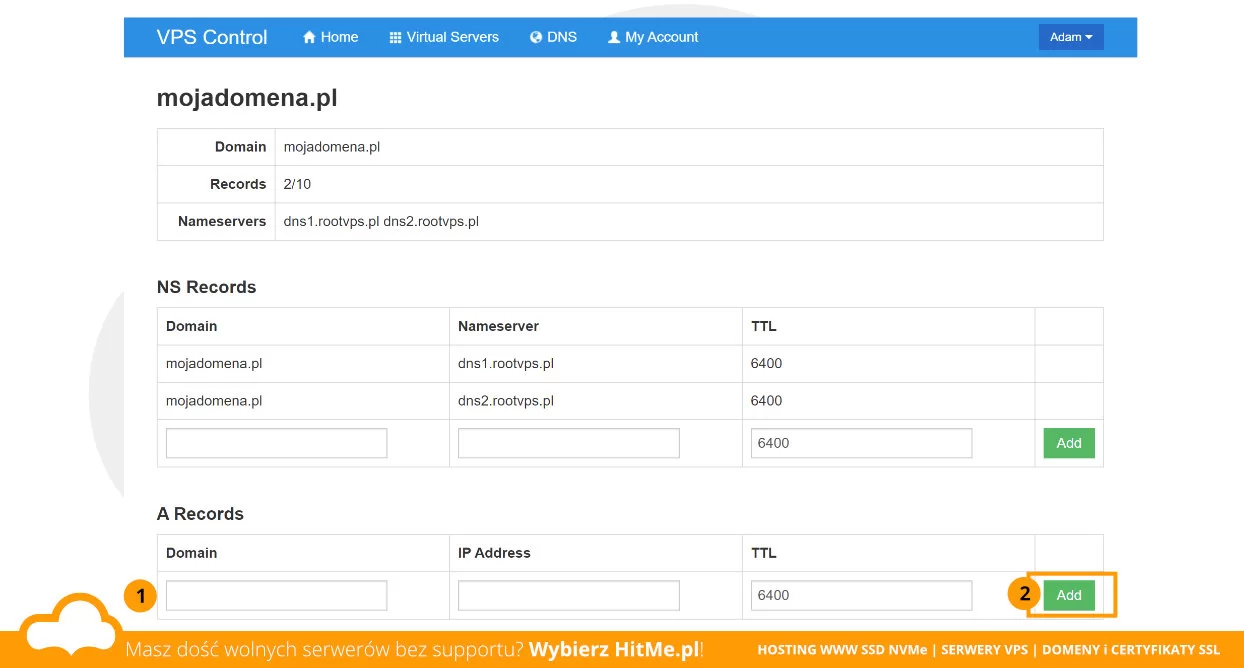Focus the NS Records TTL input field

pyautogui.click(x=861, y=443)
